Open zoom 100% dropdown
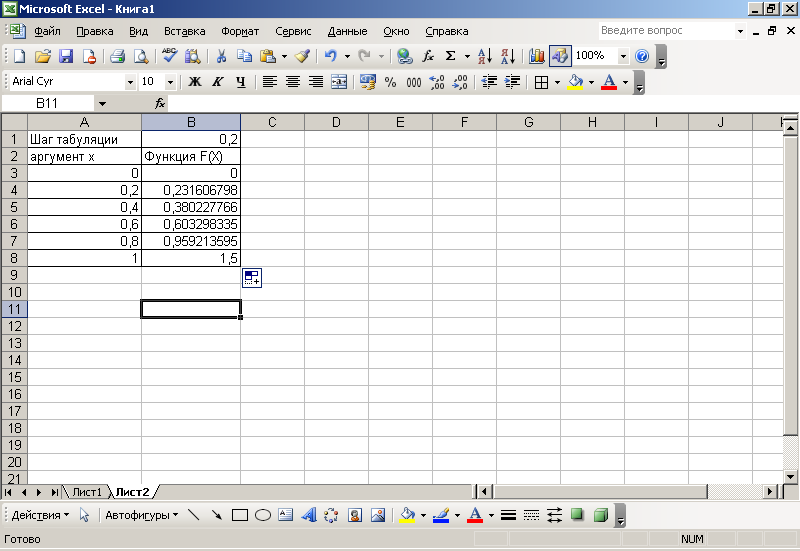The image size is (800, 551). (623, 56)
